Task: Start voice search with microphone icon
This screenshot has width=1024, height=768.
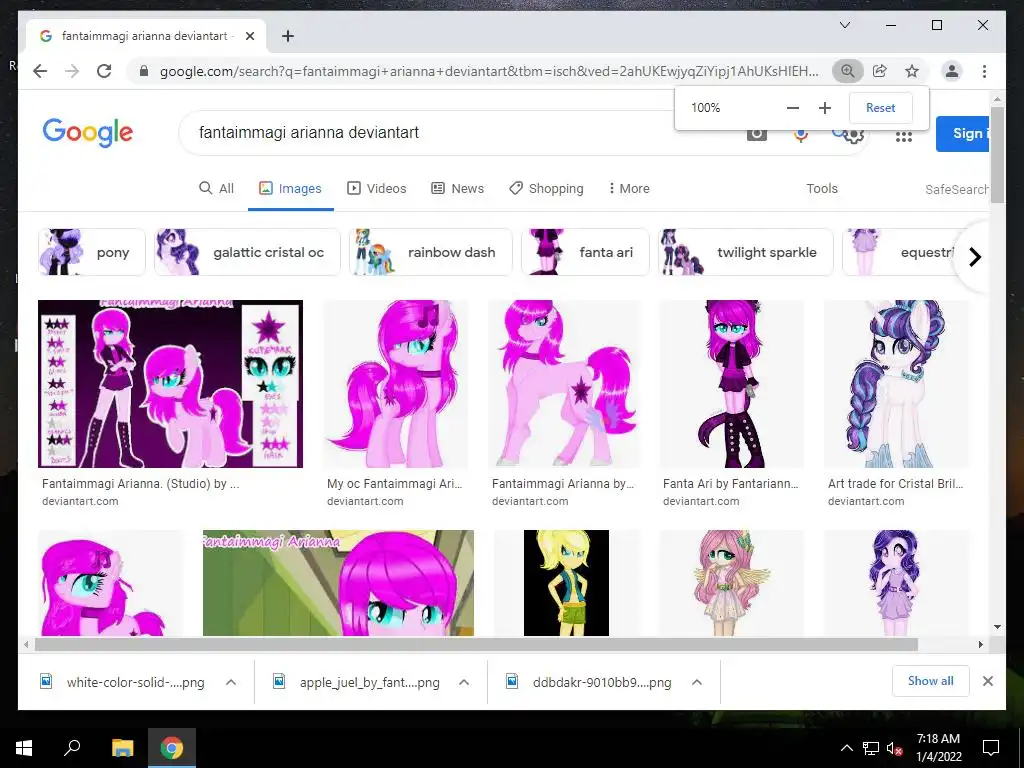Action: pos(801,135)
